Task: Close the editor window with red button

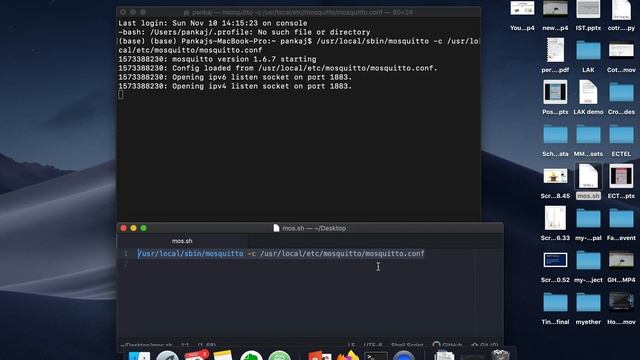Action: 124,228
